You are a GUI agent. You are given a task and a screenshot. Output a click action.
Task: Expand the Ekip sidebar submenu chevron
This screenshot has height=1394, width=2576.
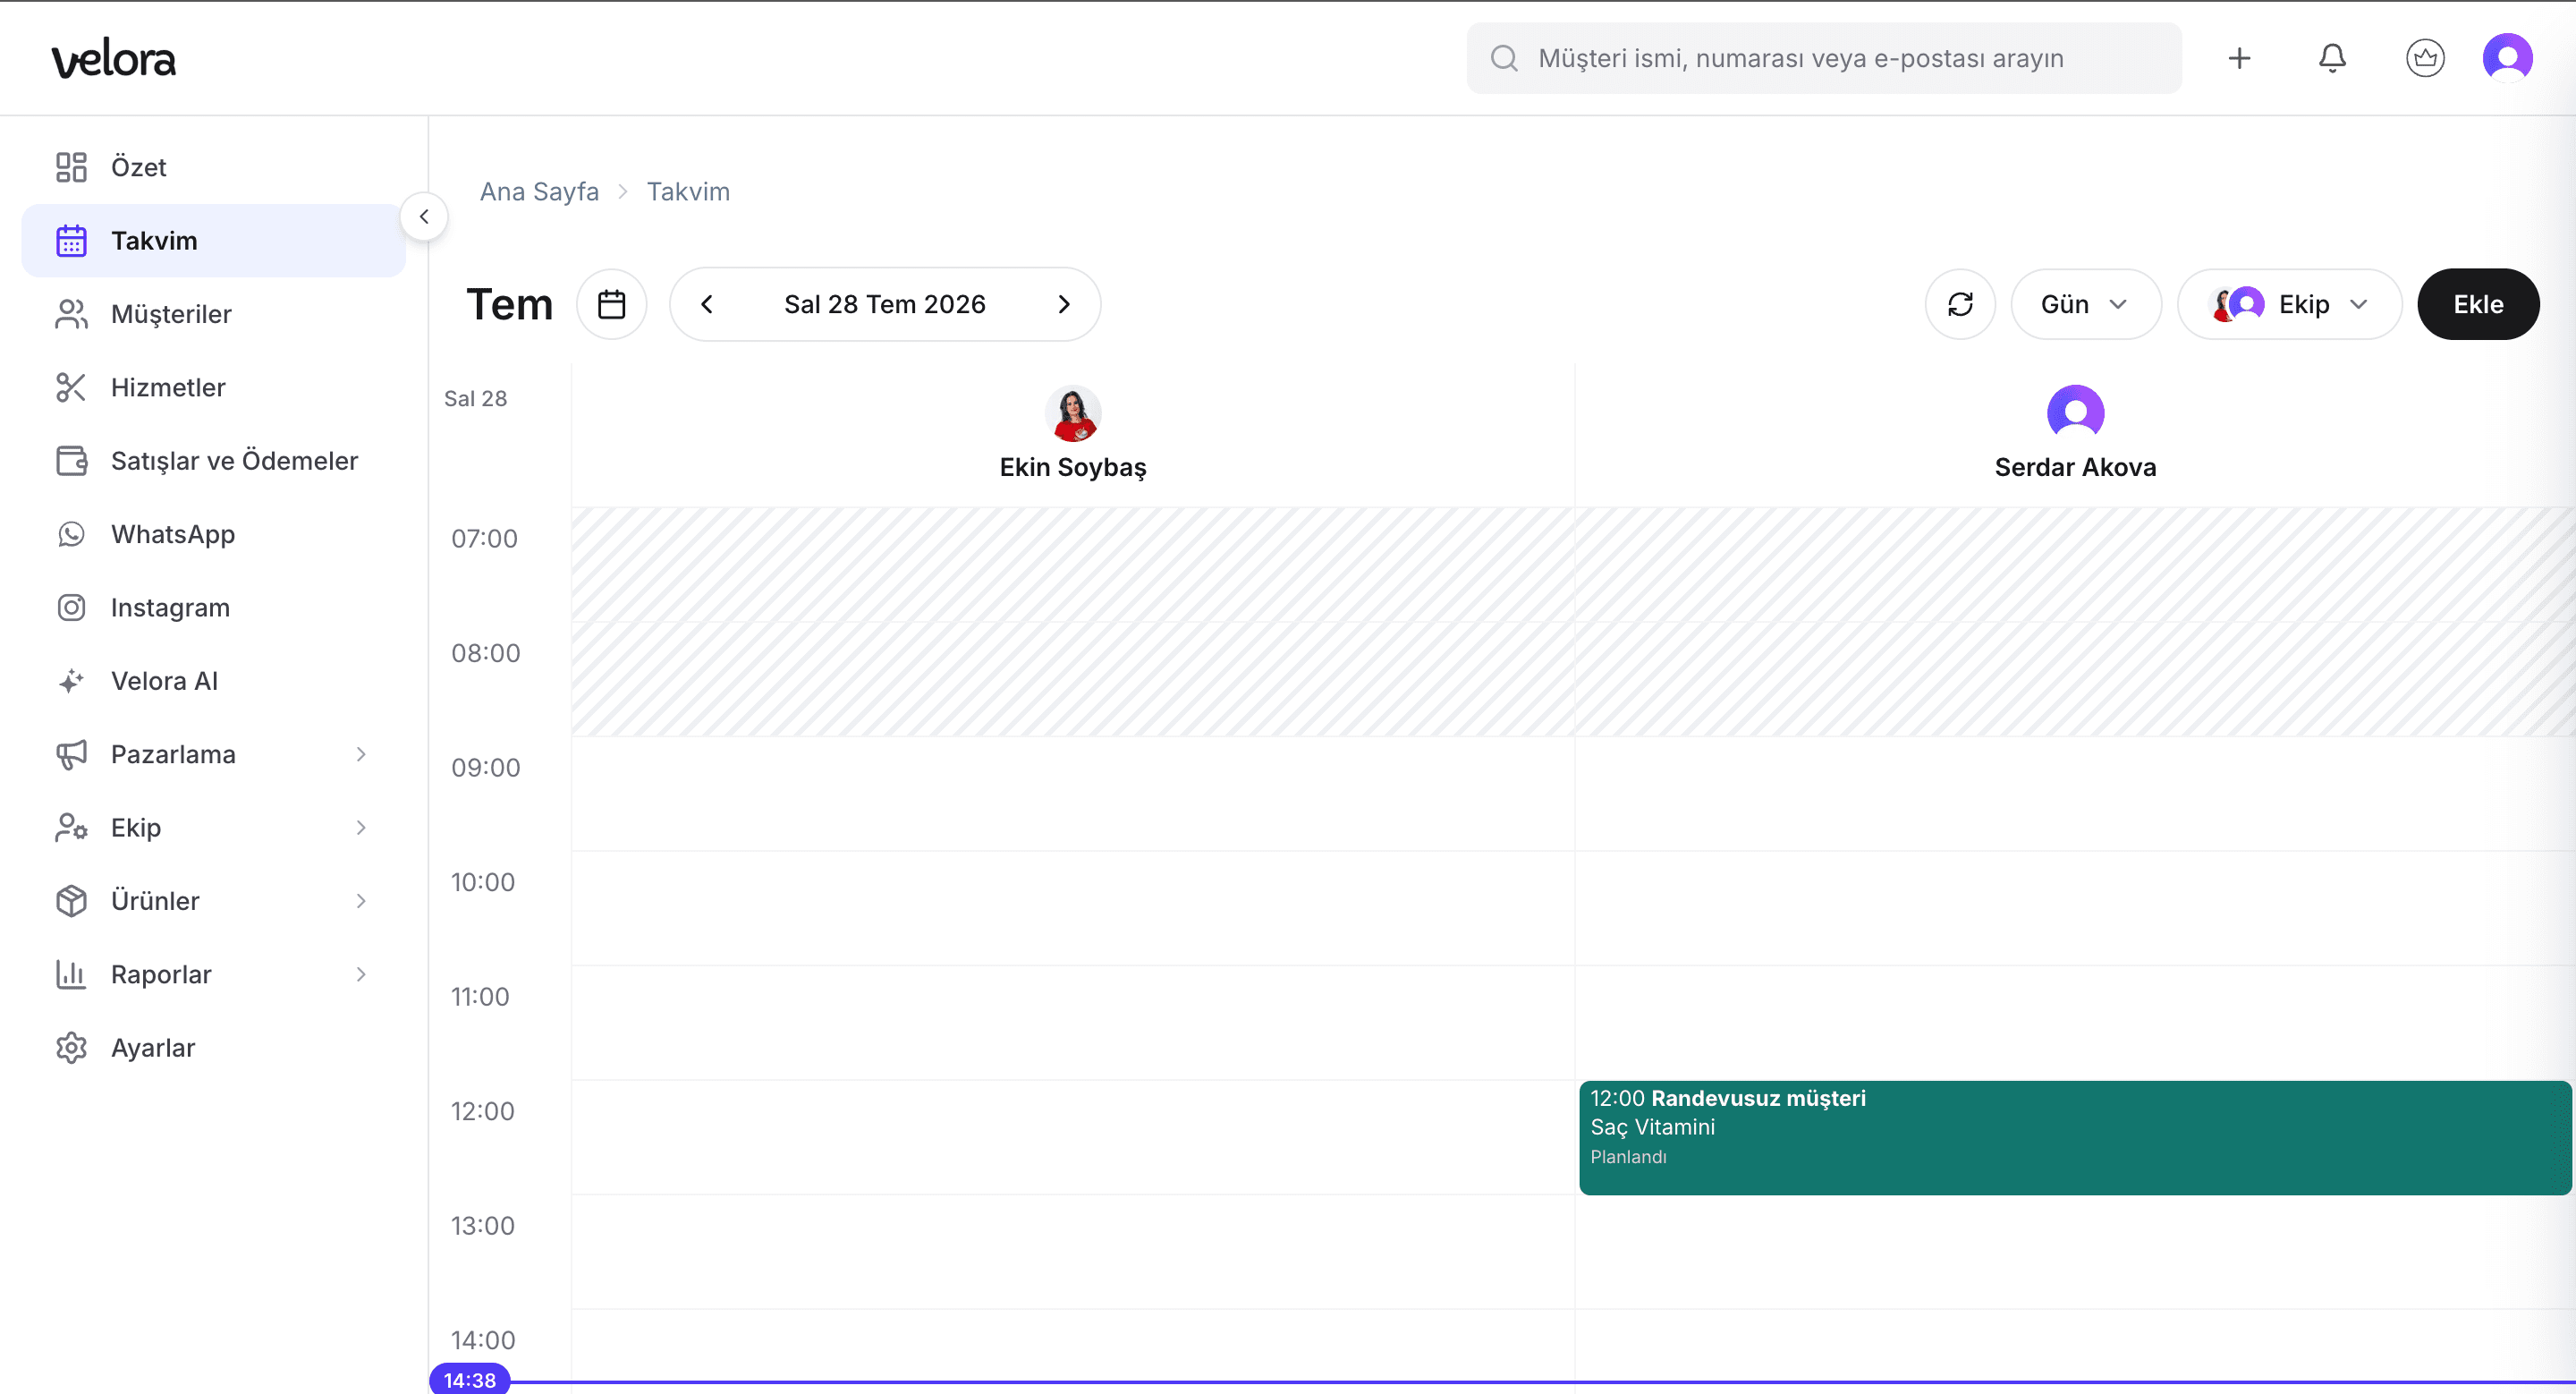tap(361, 827)
